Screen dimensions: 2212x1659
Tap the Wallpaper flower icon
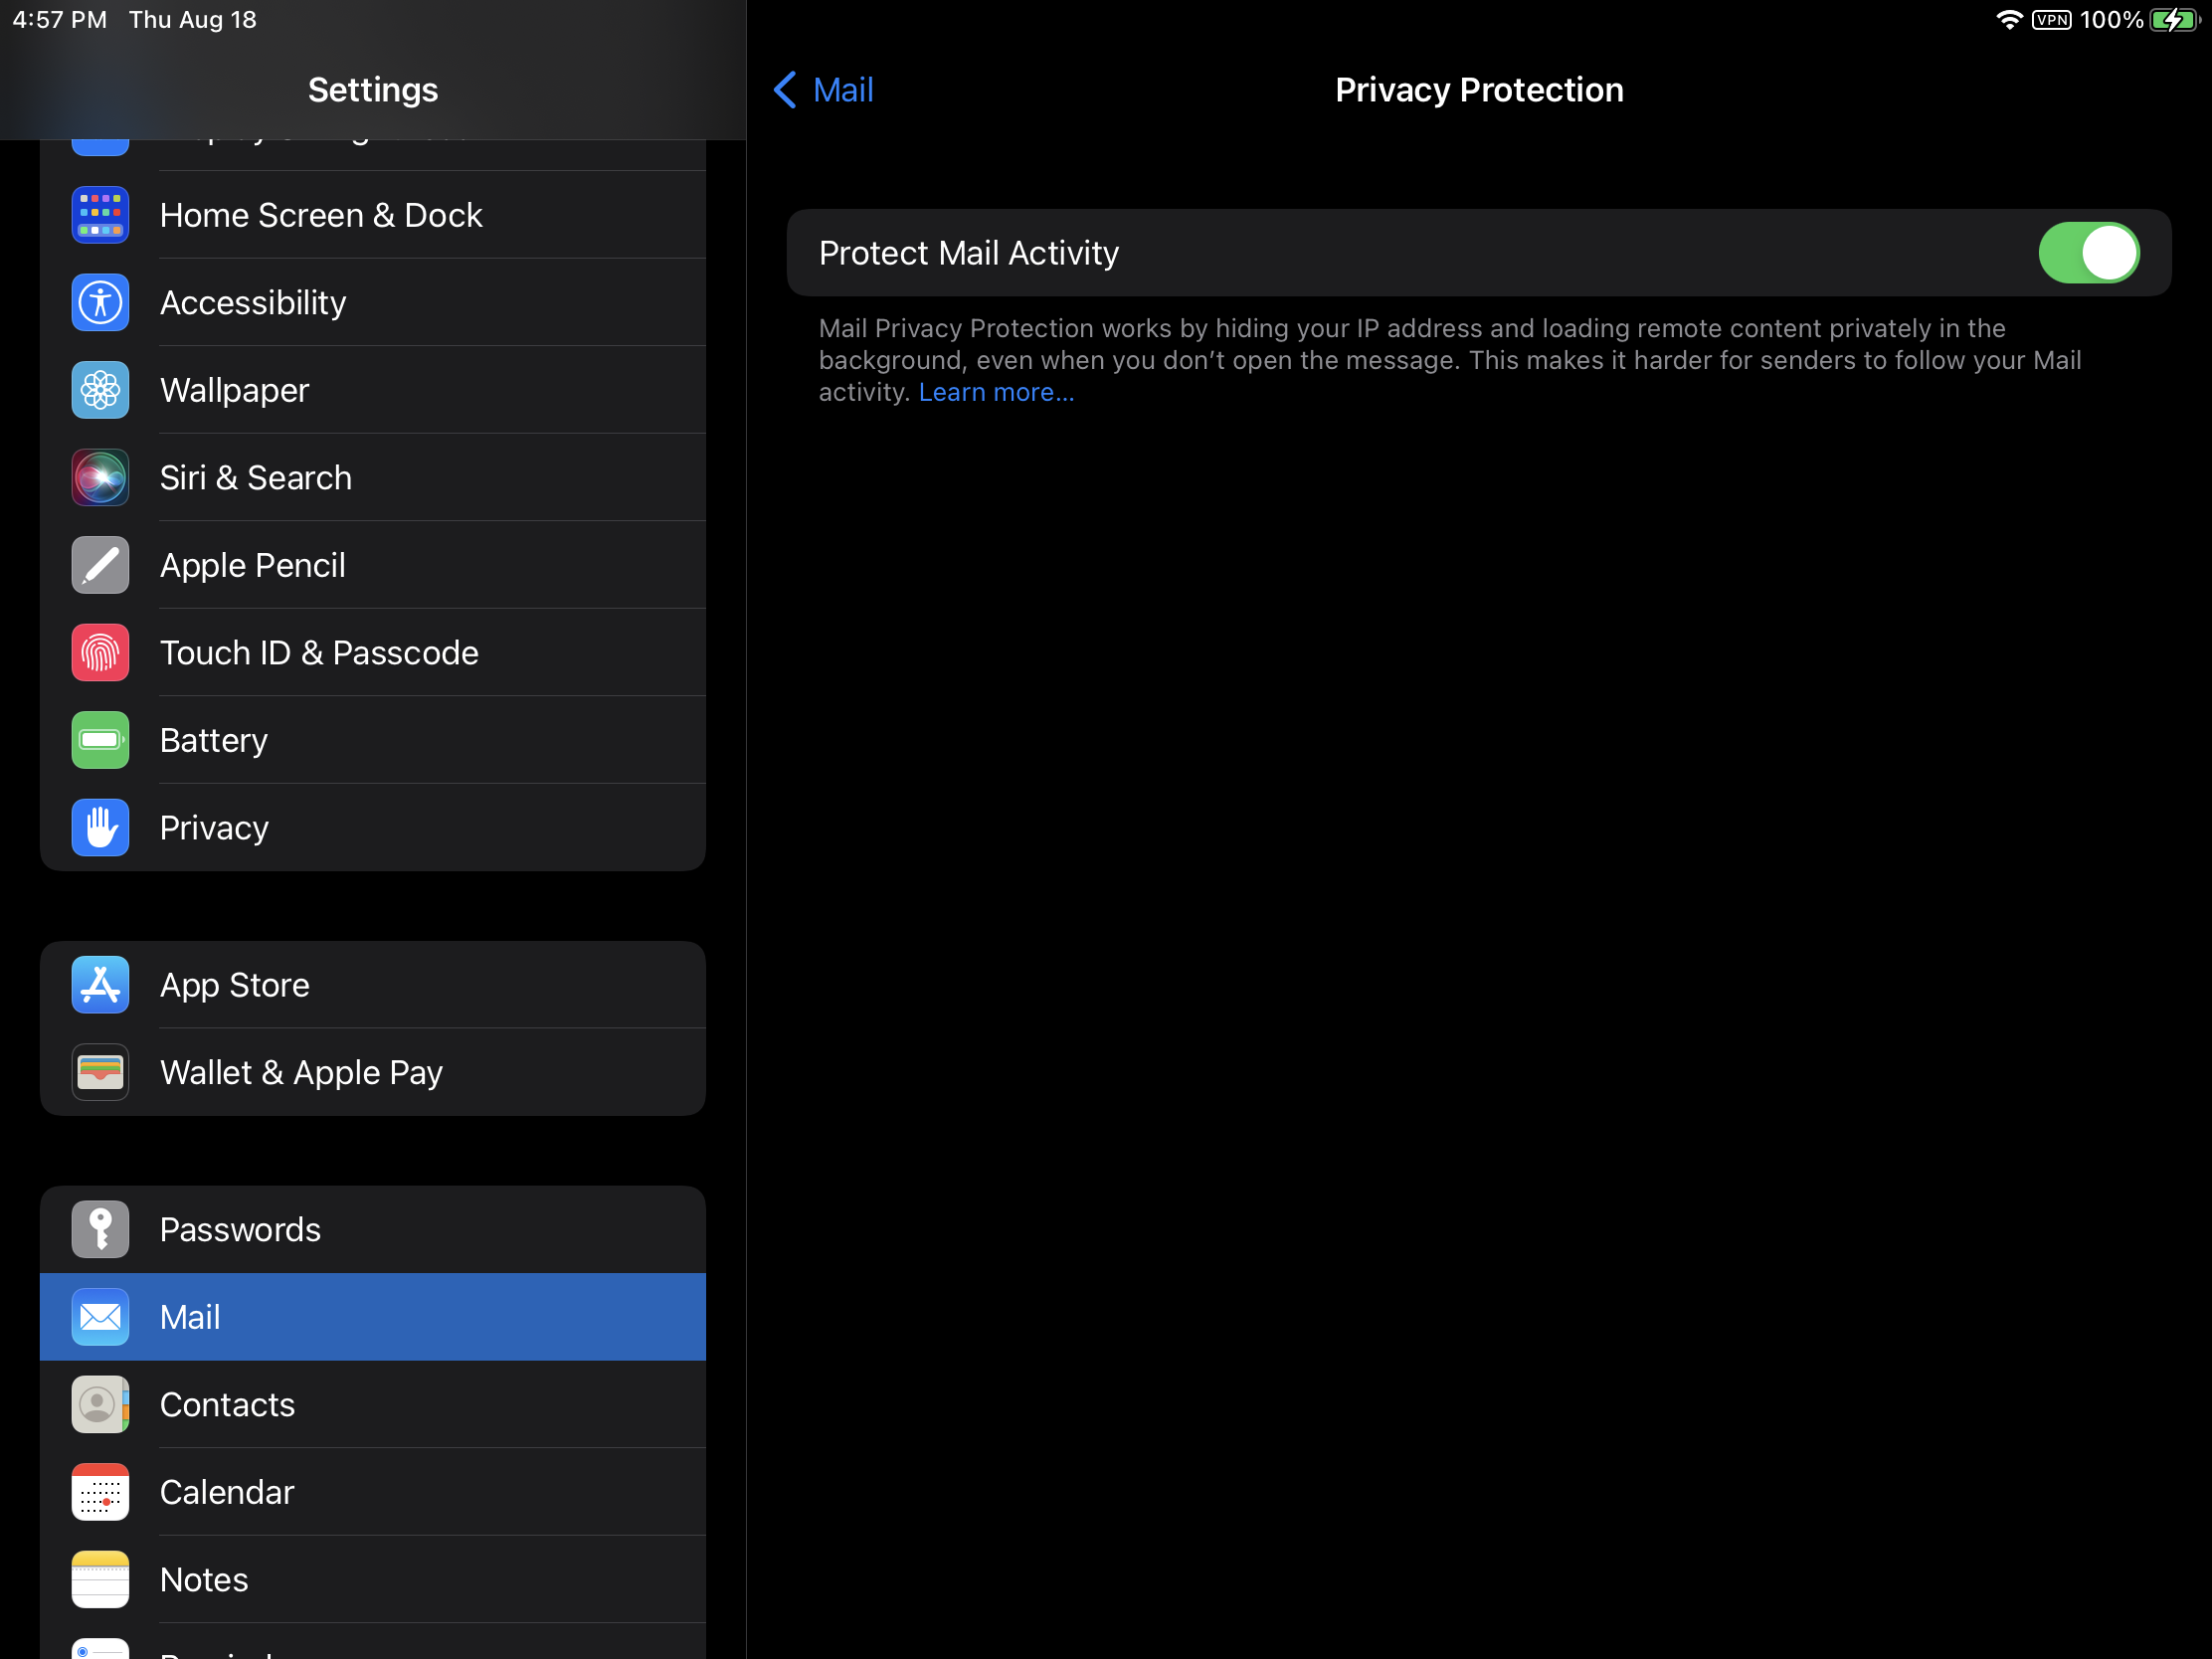click(100, 390)
